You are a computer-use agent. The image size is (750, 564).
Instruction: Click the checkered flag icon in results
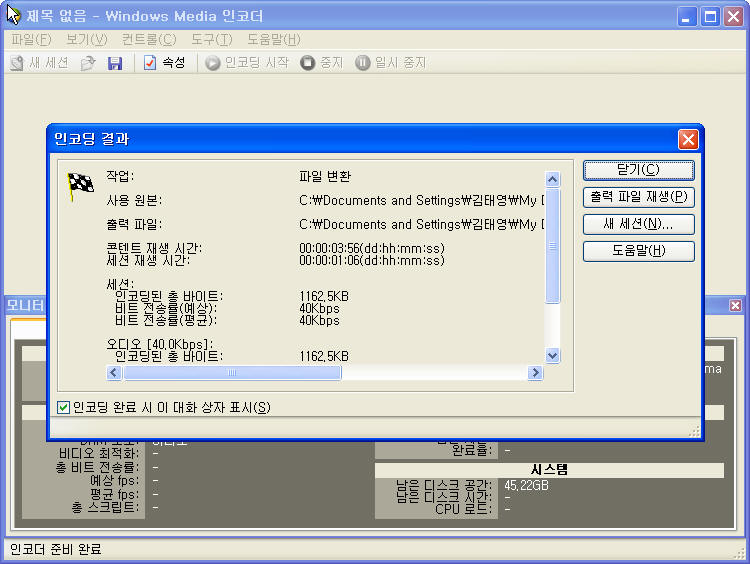coord(80,186)
